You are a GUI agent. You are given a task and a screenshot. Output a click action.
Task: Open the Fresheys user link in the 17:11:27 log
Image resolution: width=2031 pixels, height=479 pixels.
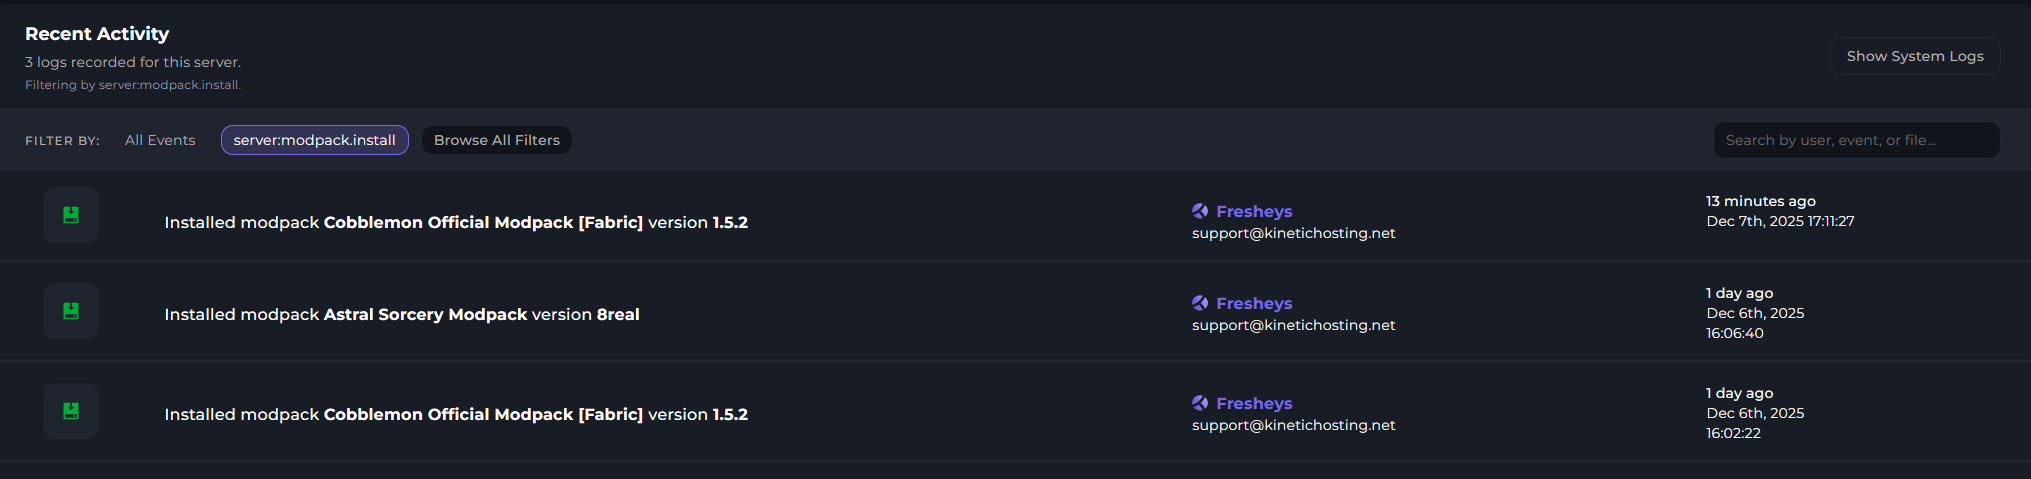(x=1254, y=211)
